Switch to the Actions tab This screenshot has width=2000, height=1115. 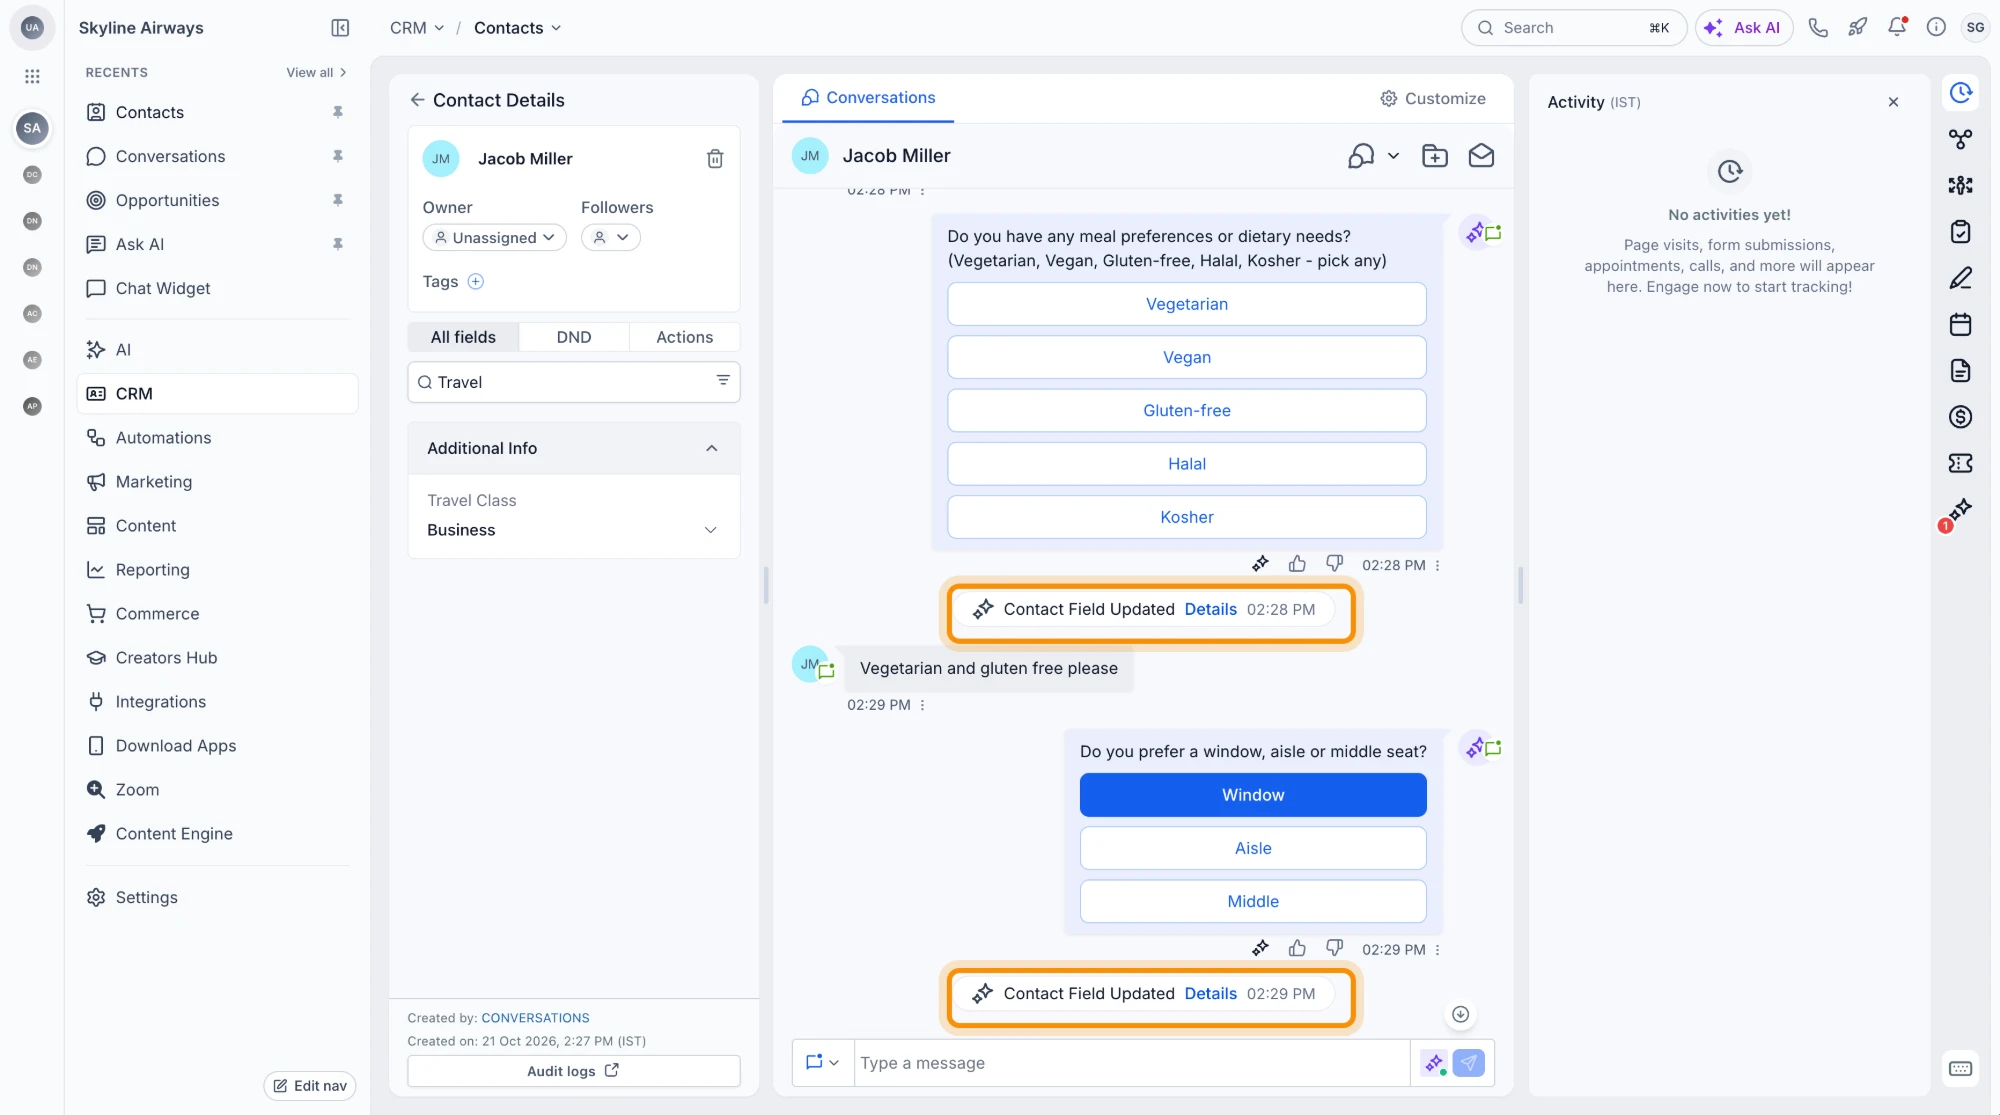pos(685,337)
